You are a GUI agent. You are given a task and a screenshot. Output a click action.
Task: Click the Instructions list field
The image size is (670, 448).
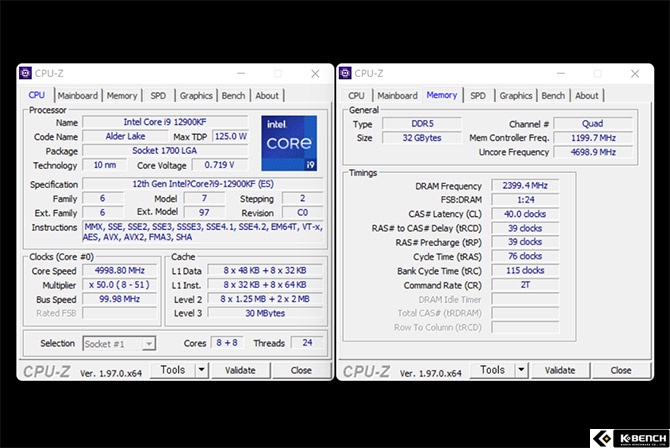pos(203,232)
